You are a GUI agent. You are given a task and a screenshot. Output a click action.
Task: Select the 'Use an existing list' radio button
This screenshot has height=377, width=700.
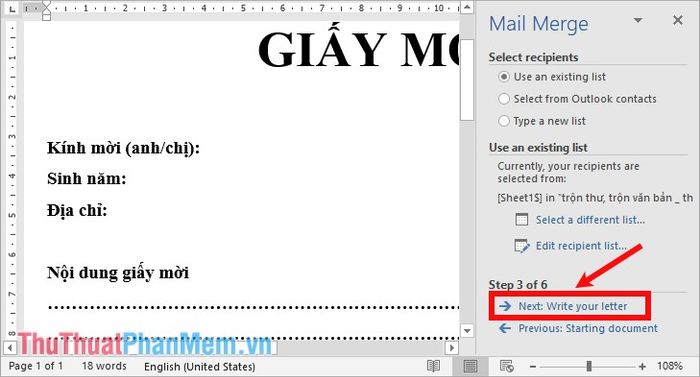pos(504,77)
